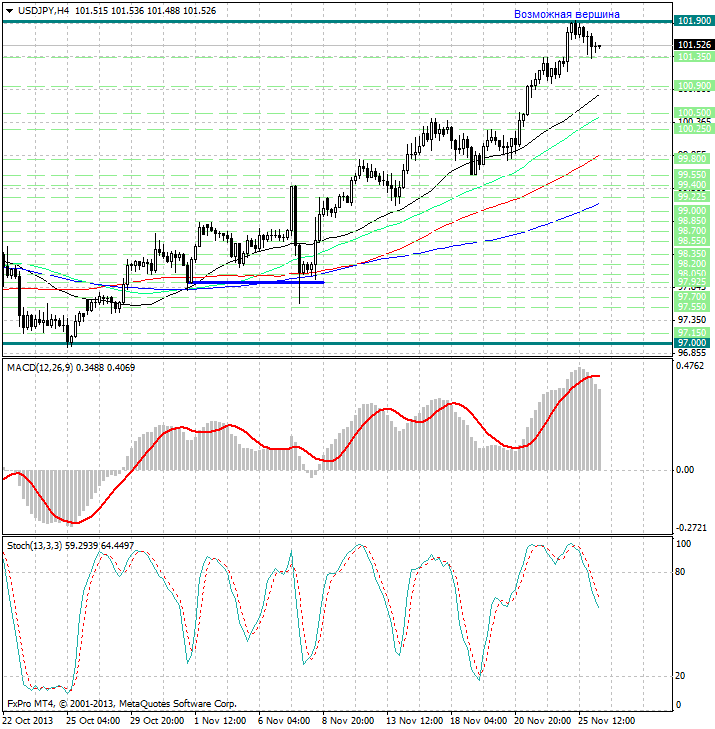The width and height of the screenshot is (715, 729).
Task: Click the current price tag 101.526
Action: [693, 45]
